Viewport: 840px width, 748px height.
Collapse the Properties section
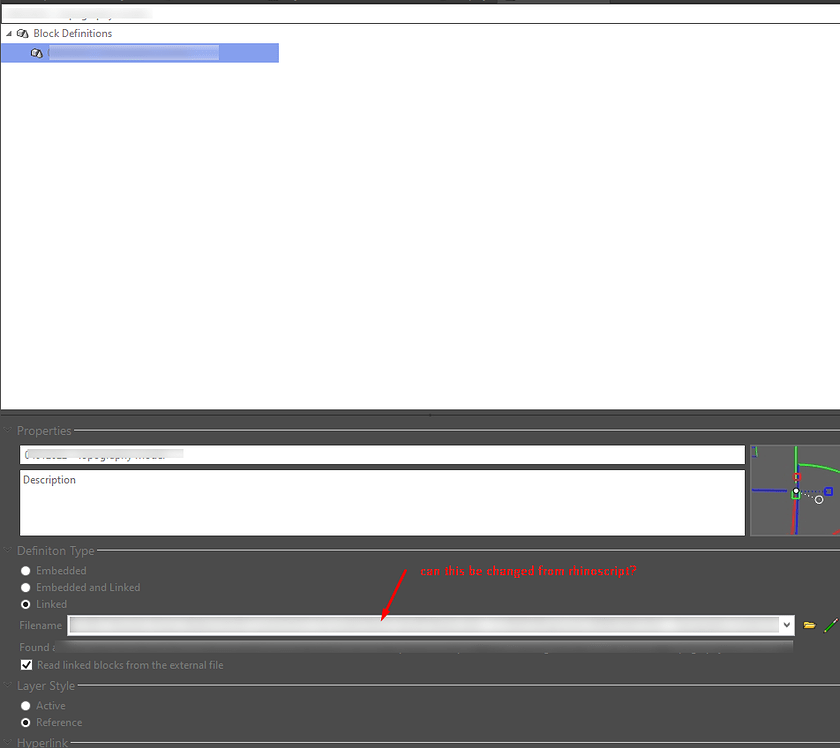click(8, 430)
